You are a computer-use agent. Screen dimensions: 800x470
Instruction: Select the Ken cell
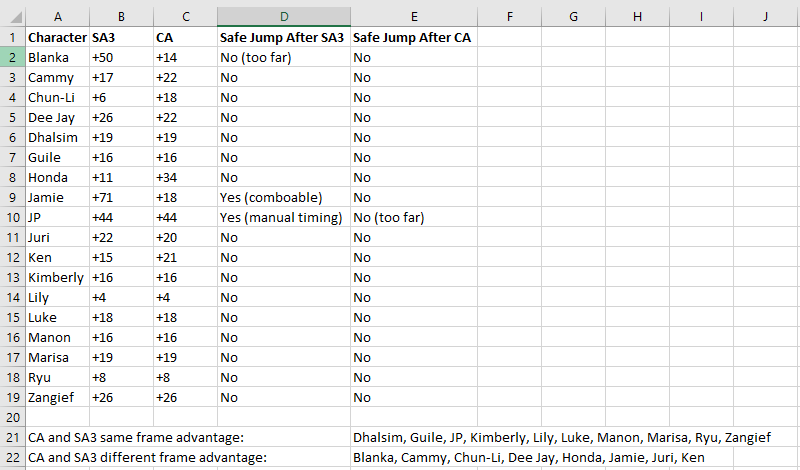point(58,257)
